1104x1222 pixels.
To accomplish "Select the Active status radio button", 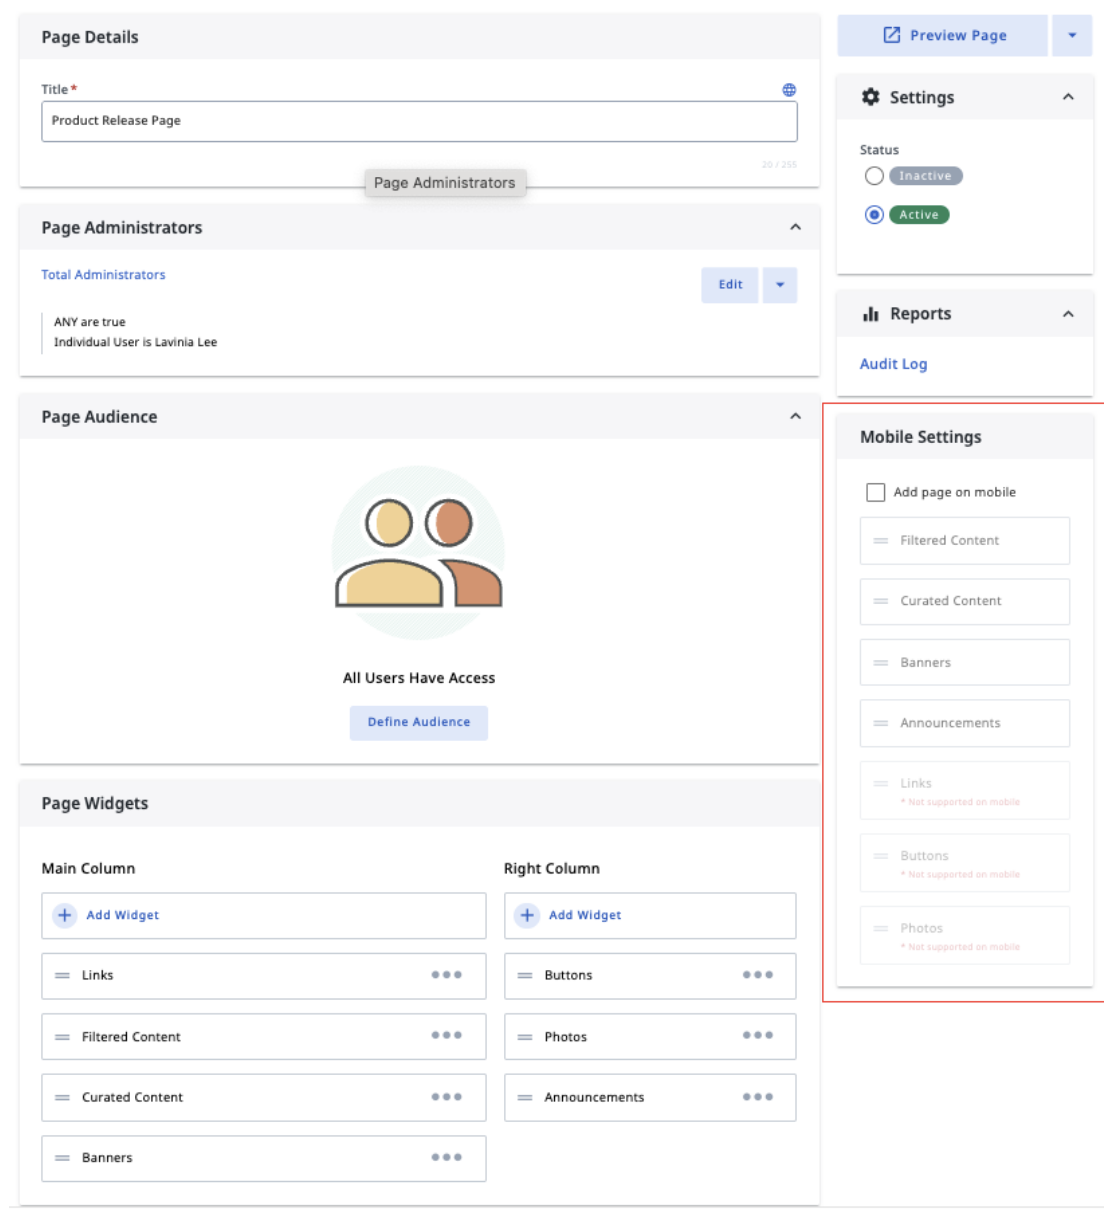I will (x=873, y=214).
